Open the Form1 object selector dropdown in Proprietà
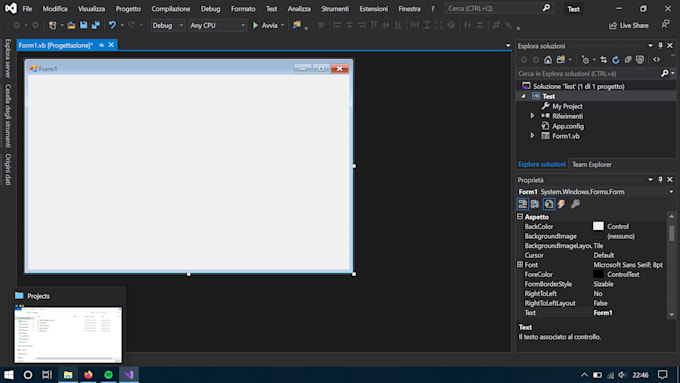 tap(671, 192)
